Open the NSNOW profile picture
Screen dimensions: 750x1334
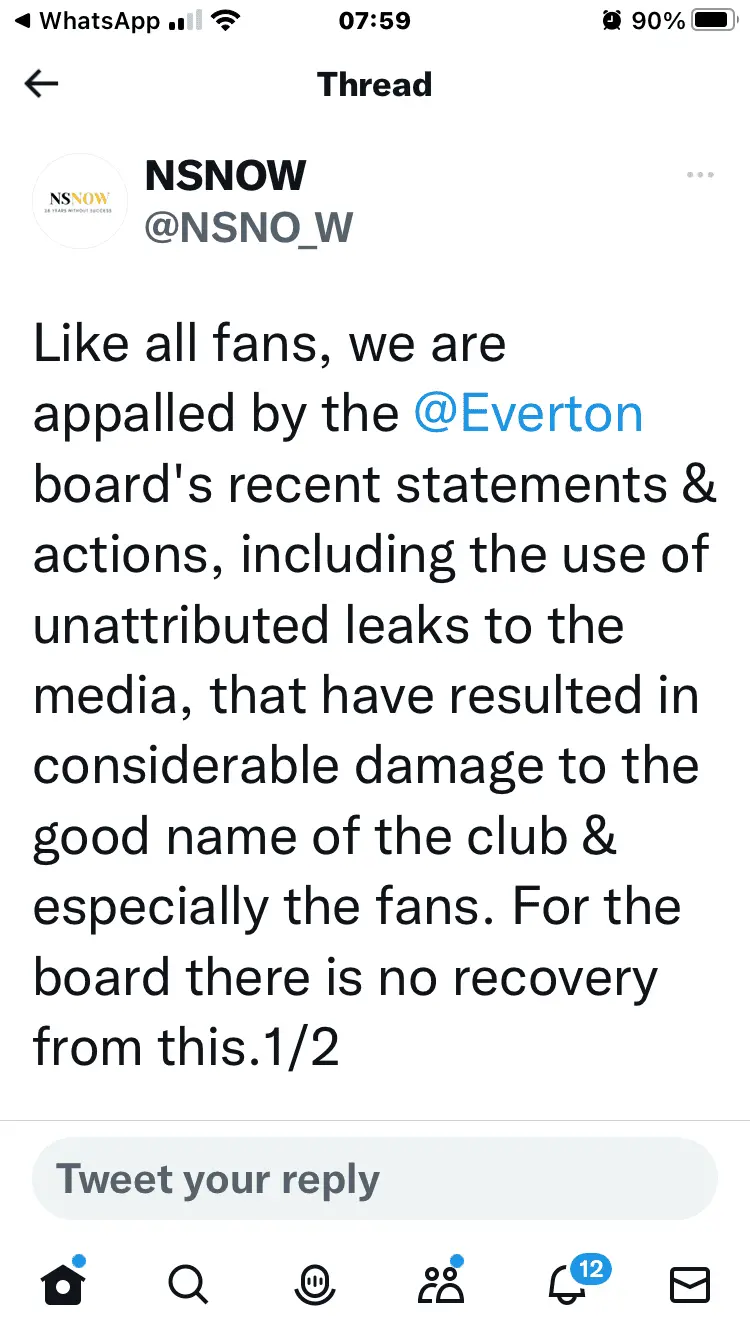pyautogui.click(x=80, y=200)
